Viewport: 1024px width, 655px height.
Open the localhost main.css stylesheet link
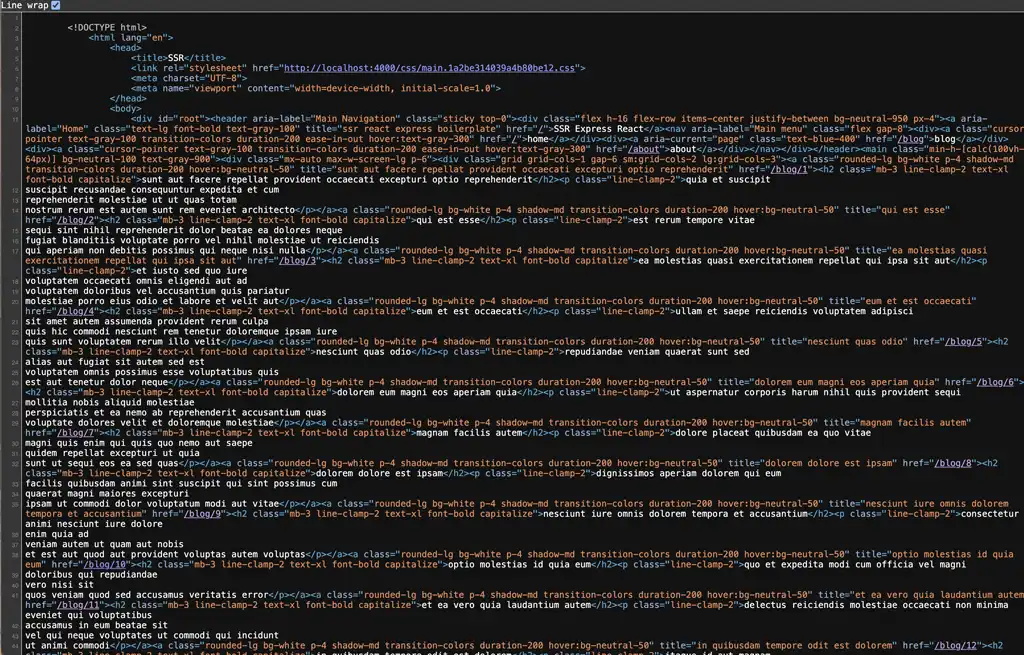[430, 68]
